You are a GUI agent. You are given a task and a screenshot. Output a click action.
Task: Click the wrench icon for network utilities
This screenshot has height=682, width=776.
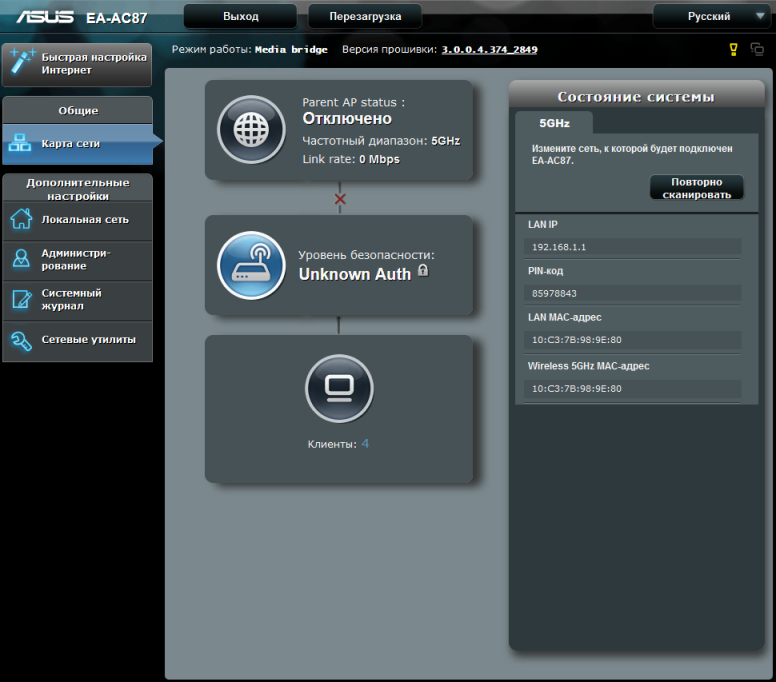pyautogui.click(x=21, y=341)
